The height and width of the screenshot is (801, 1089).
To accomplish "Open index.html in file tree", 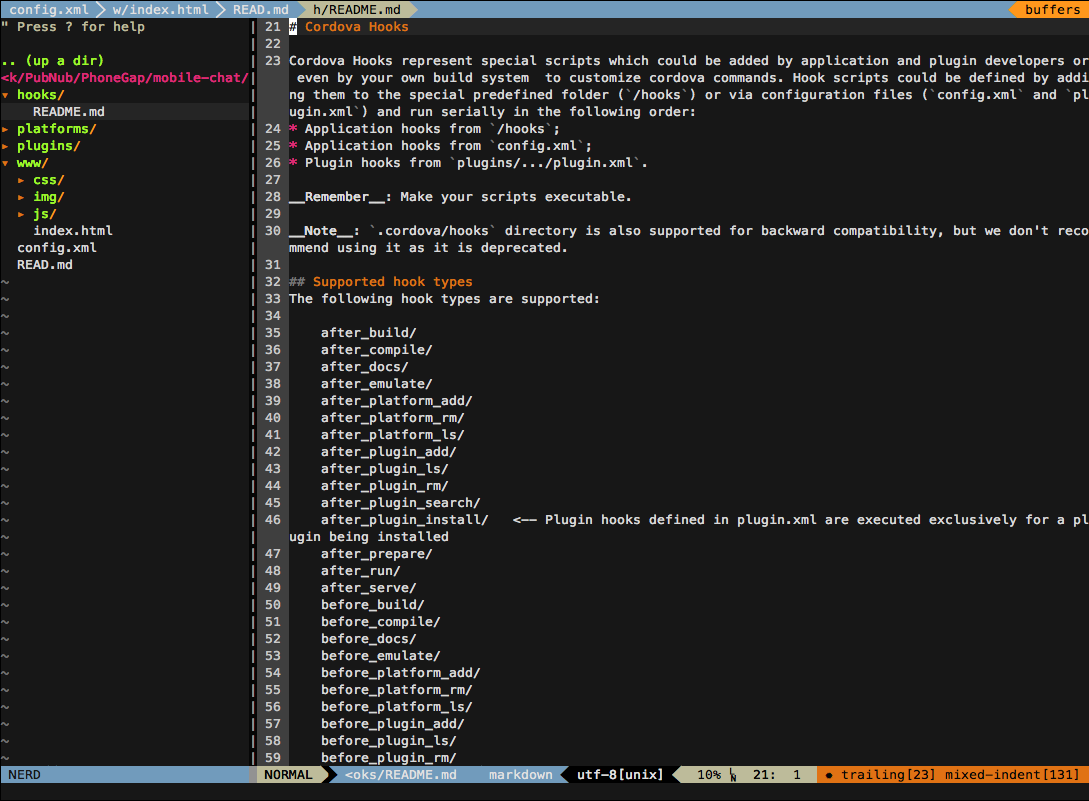I will pyautogui.click(x=72, y=231).
